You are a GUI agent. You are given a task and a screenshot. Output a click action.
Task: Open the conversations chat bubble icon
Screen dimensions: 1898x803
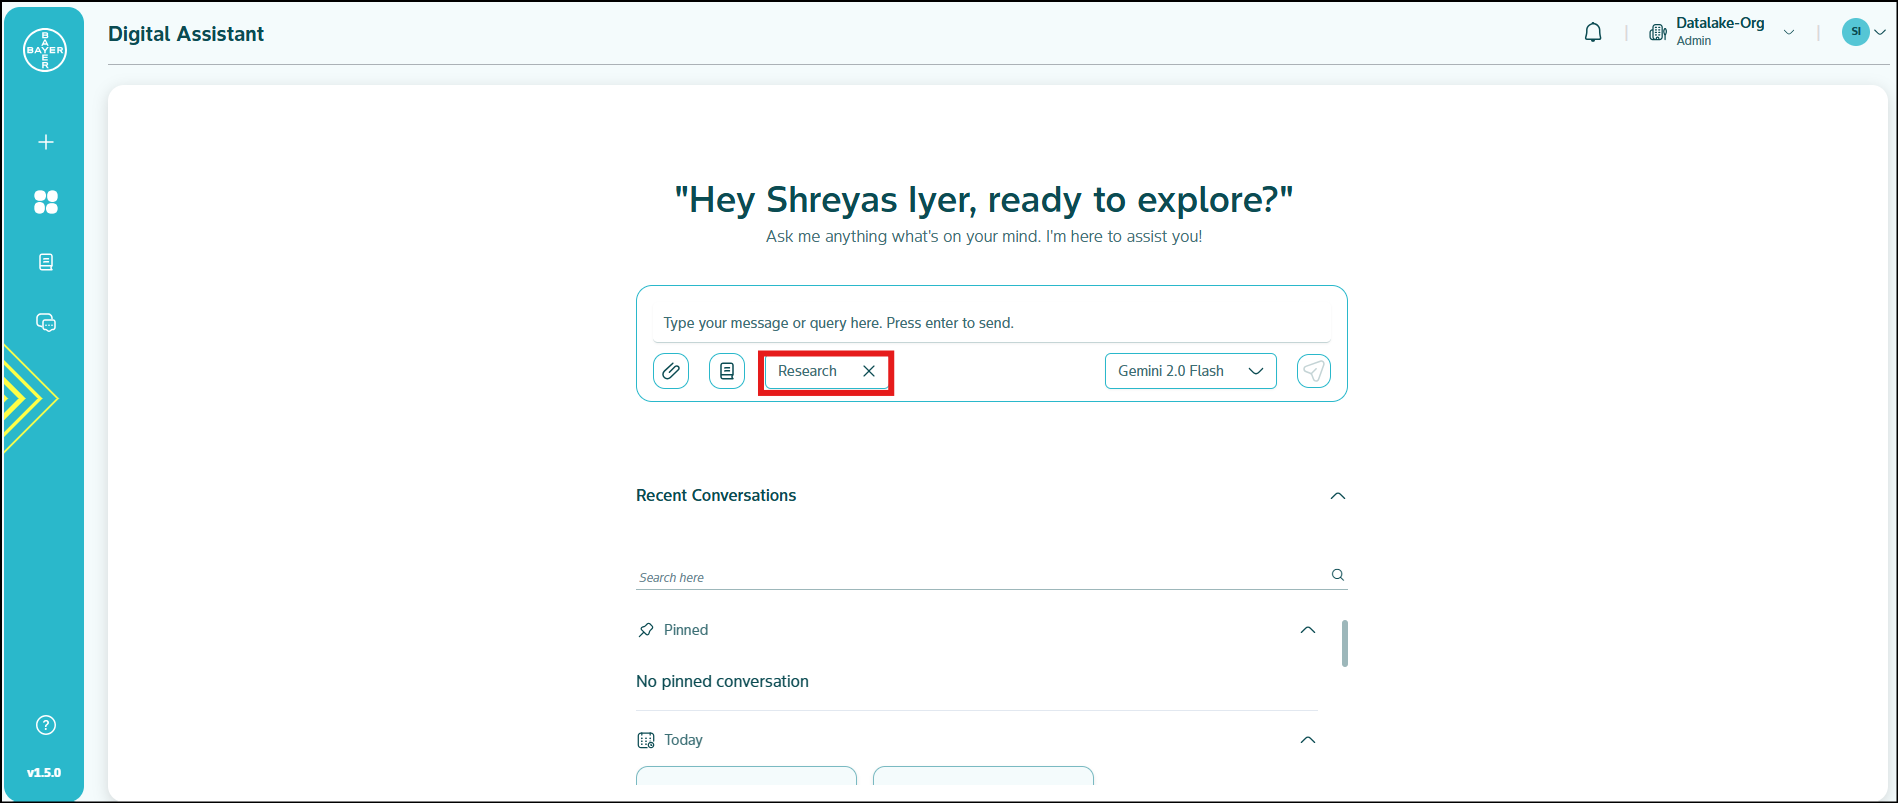[46, 322]
